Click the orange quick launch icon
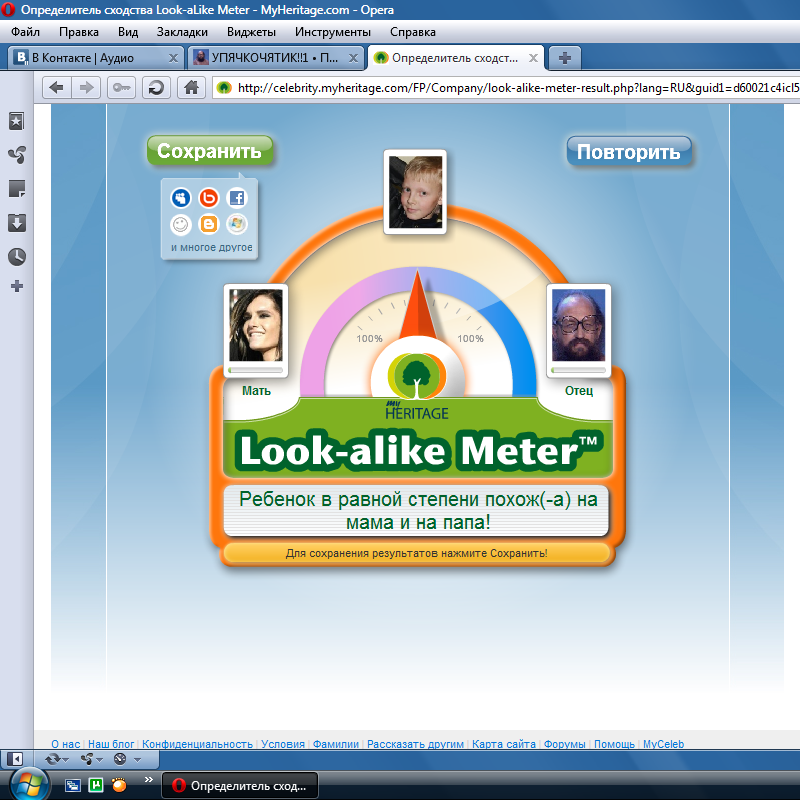The image size is (800, 800). pos(119,785)
